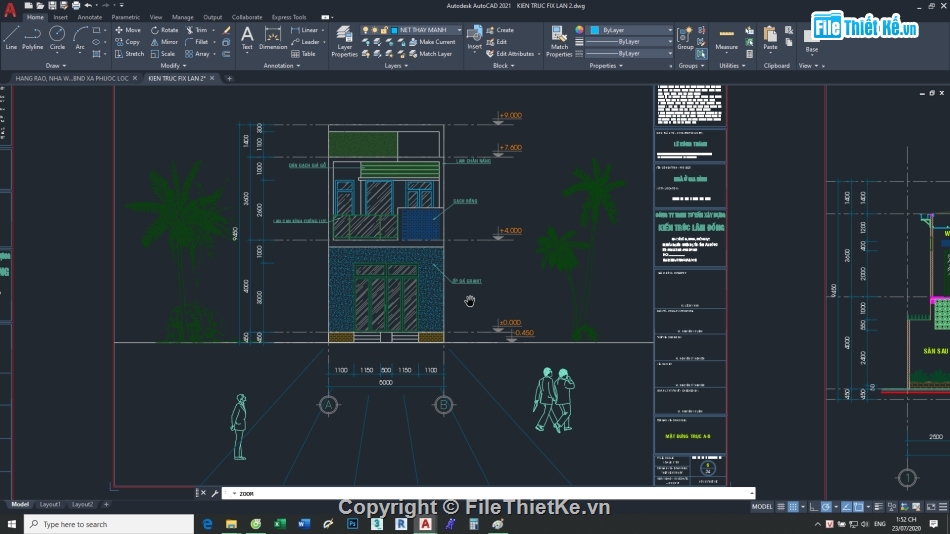Viewport: 950px width, 534px height.
Task: Click Edit Attributes button
Action: (510, 54)
